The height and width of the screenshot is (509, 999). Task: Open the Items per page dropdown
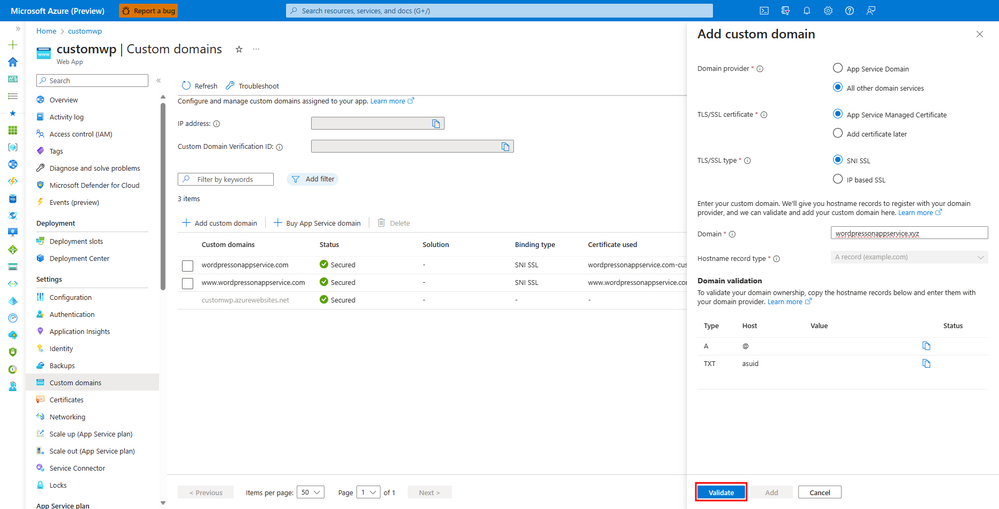311,492
